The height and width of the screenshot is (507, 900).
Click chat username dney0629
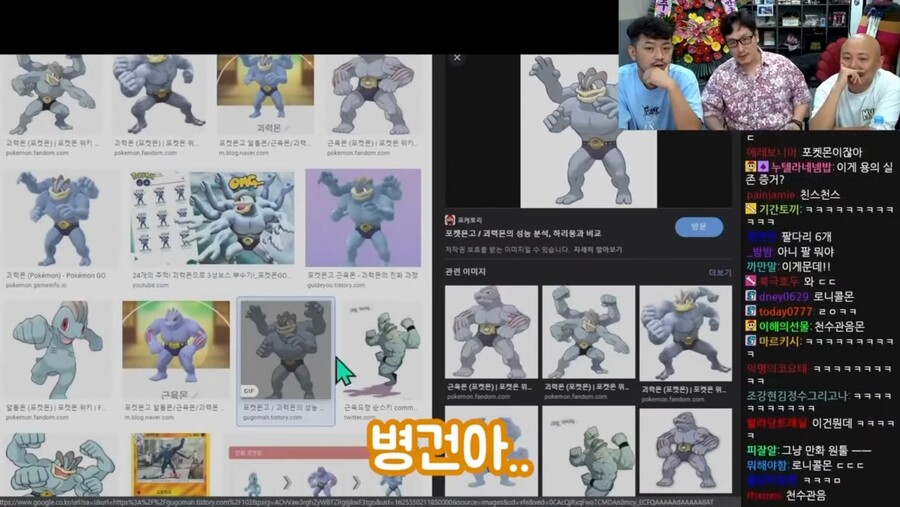click(x=785, y=296)
